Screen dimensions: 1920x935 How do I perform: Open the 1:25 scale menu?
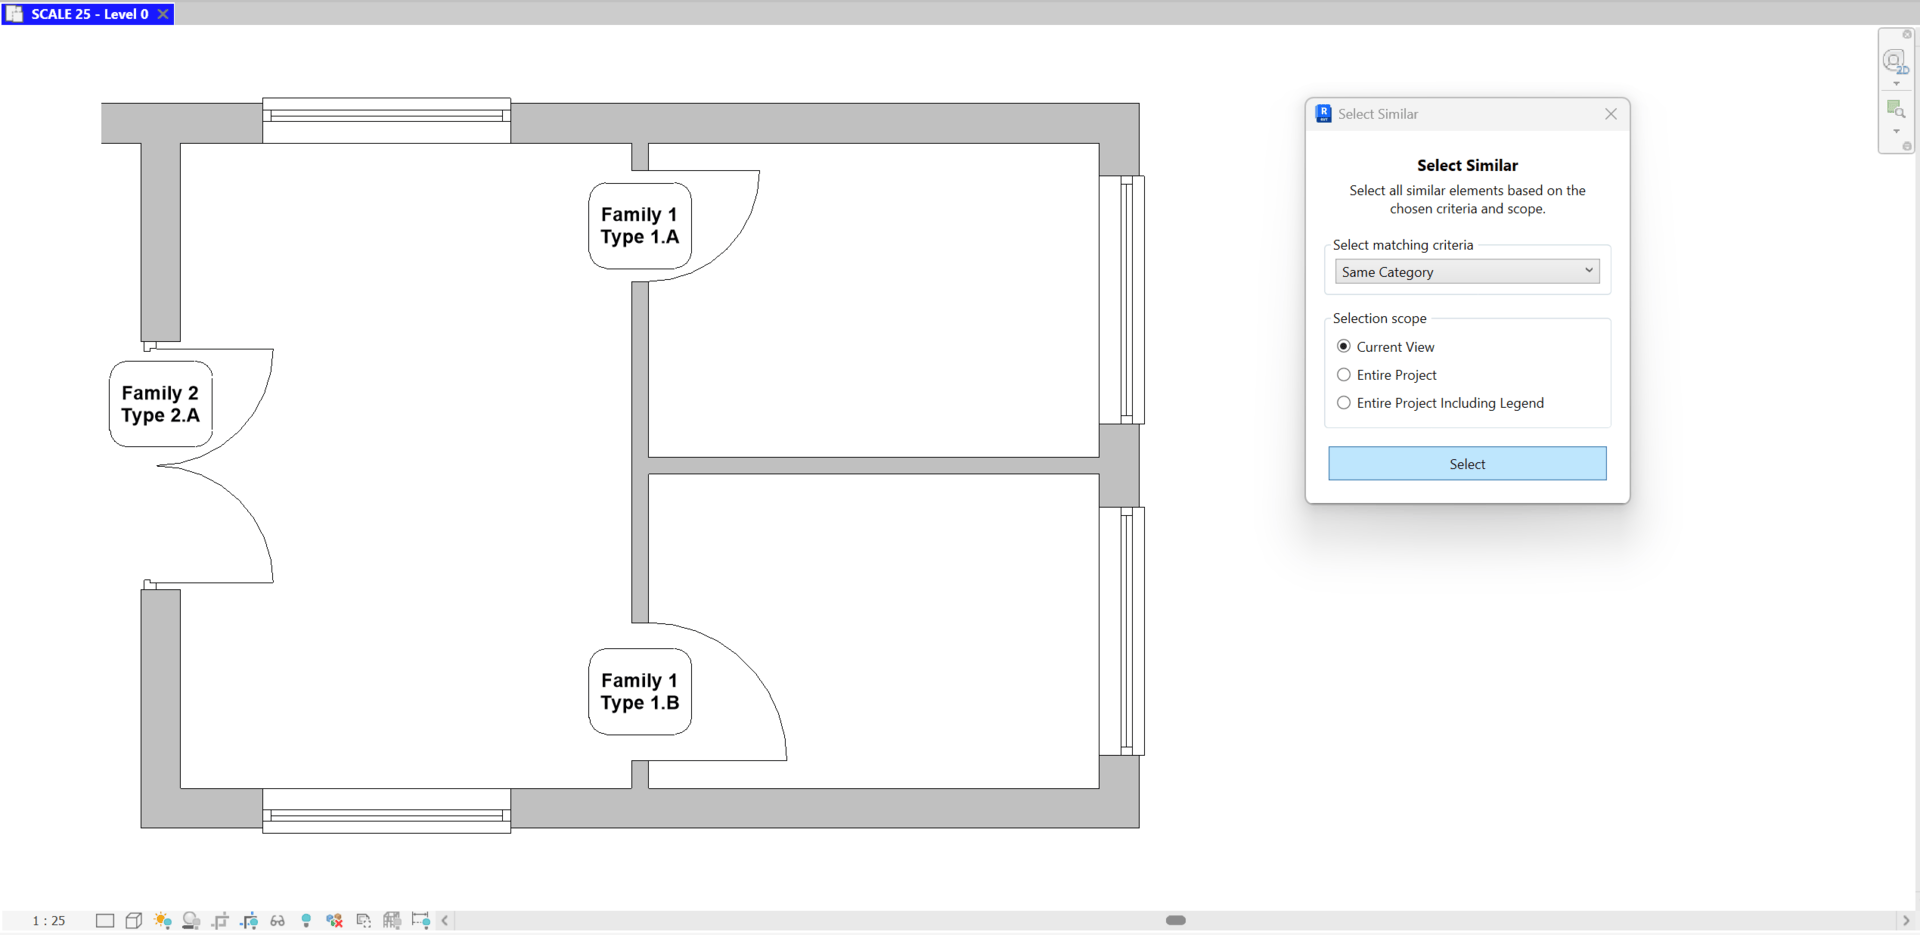46,920
